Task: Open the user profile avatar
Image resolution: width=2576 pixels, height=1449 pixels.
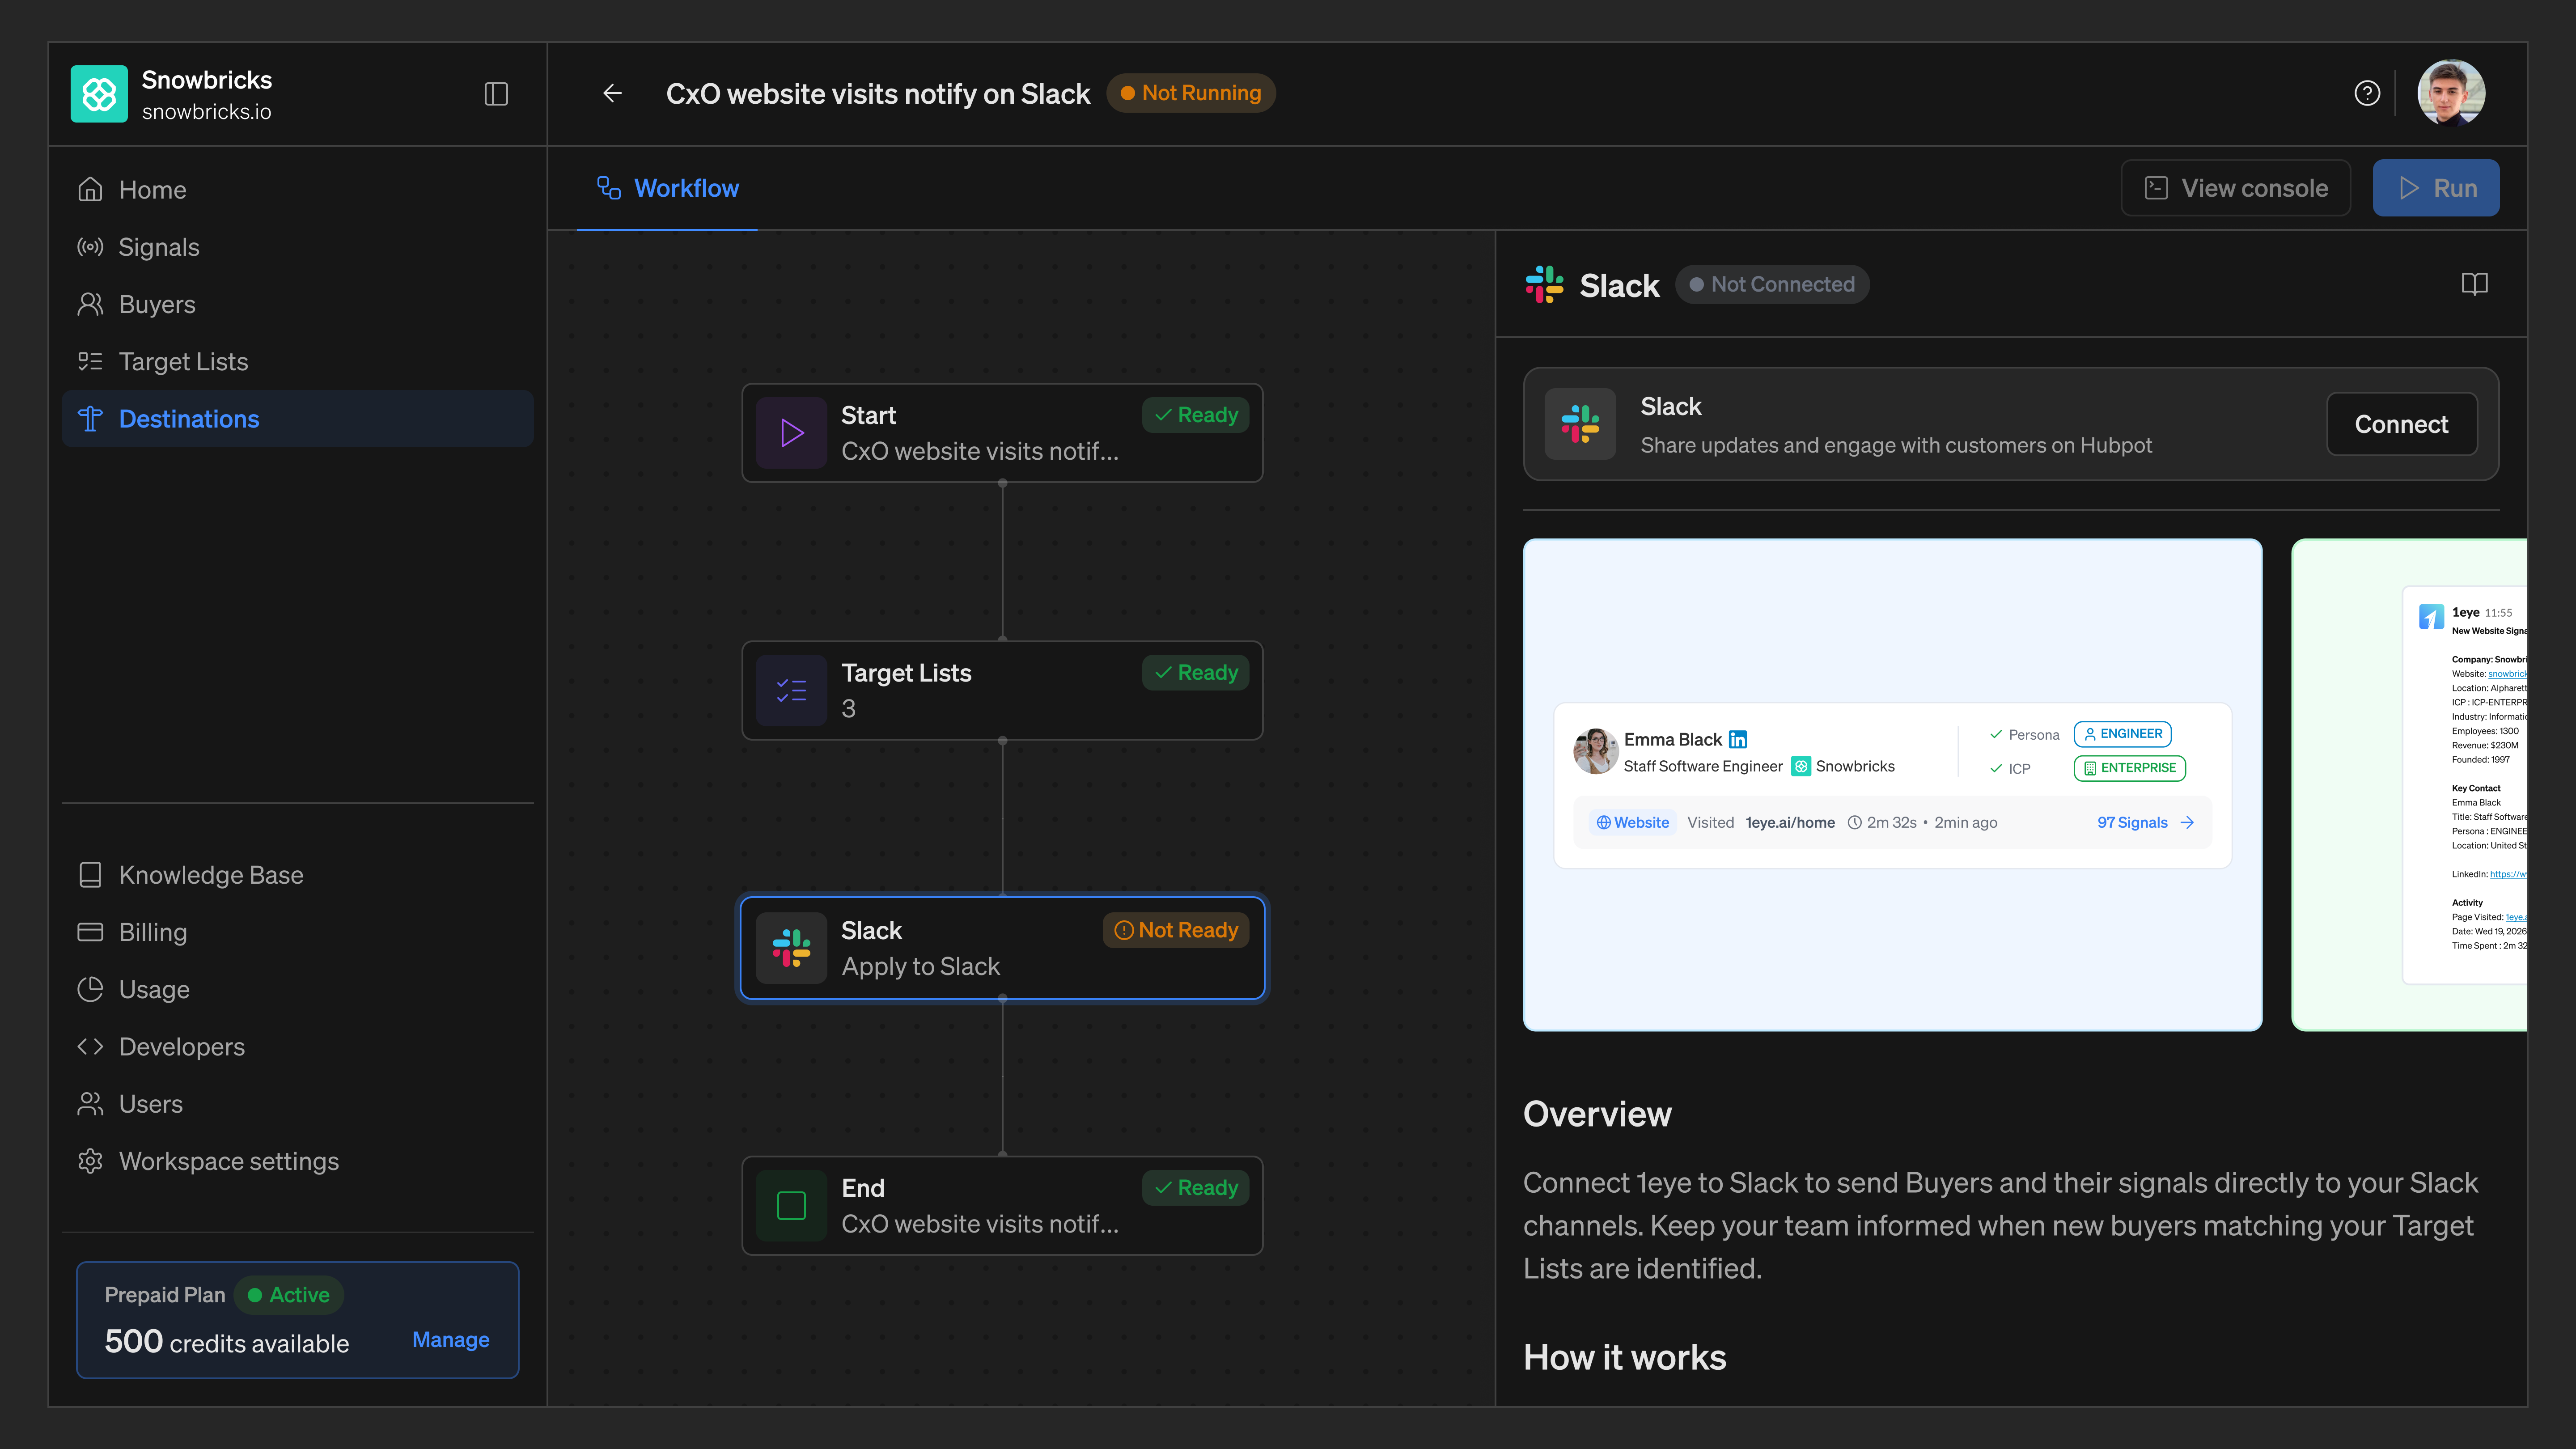Action: (2451, 93)
